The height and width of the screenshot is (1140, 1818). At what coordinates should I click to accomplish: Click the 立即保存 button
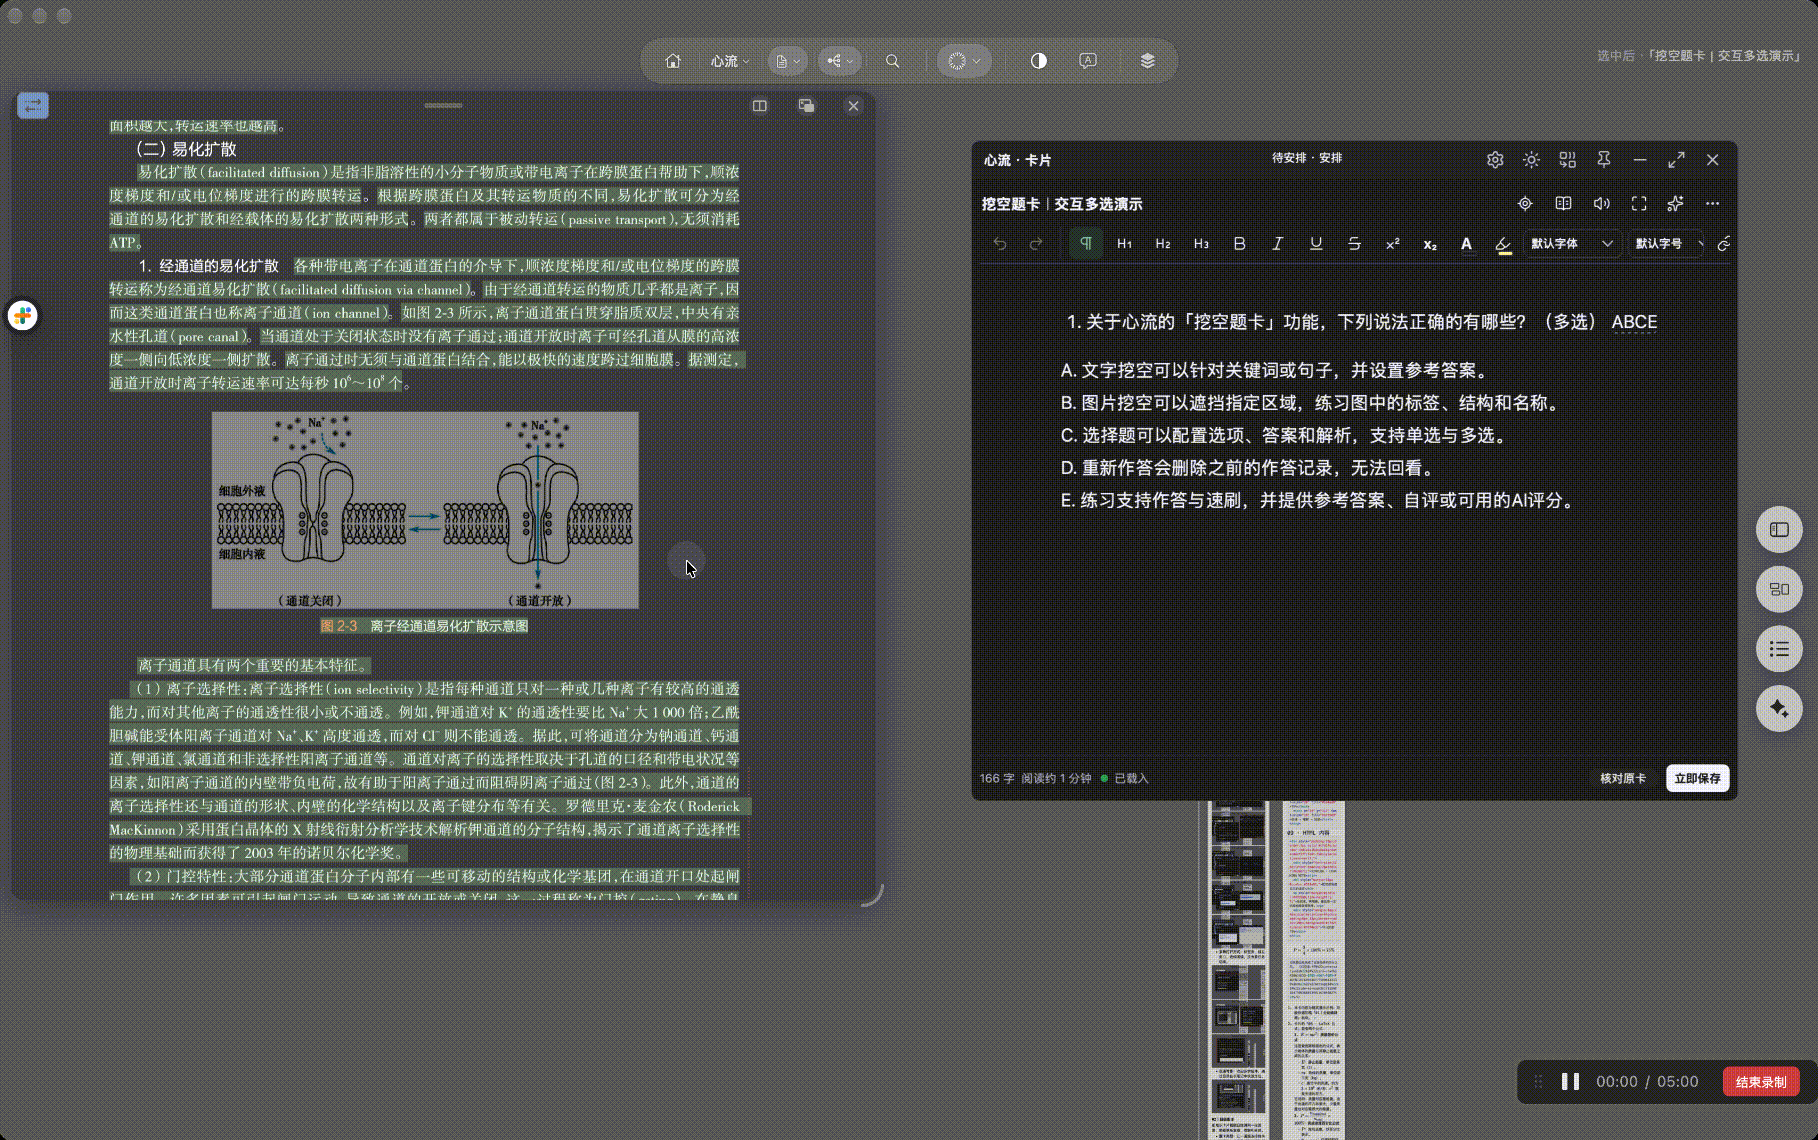click(x=1697, y=778)
